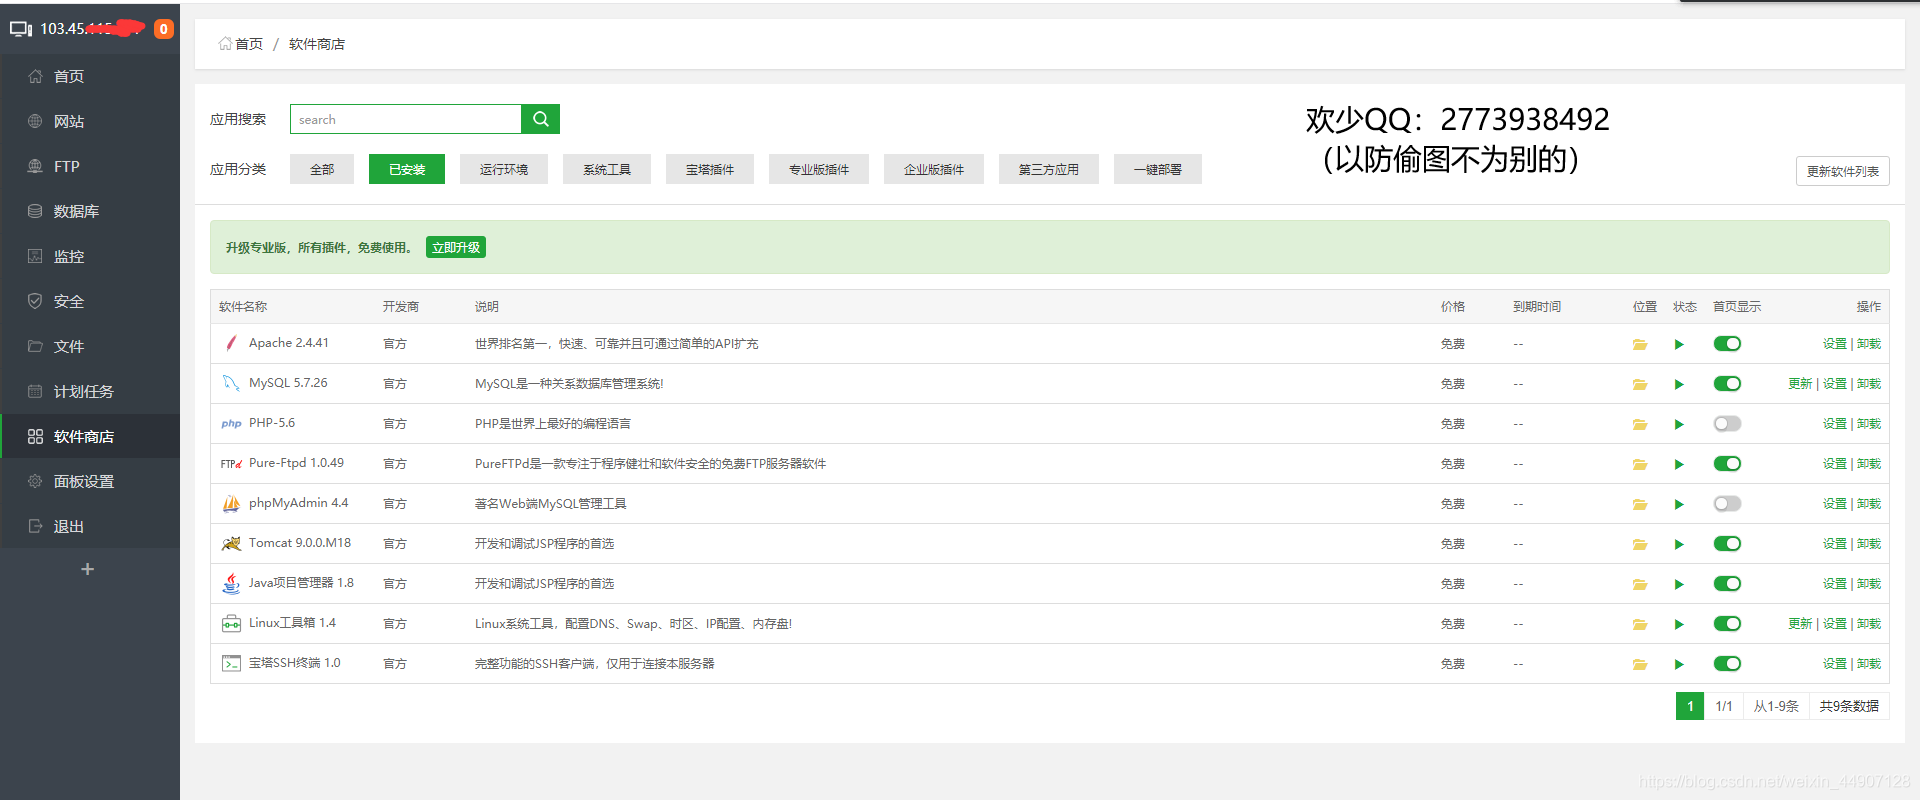Open 安全 in the sidebar
The width and height of the screenshot is (1920, 800).
coord(90,301)
